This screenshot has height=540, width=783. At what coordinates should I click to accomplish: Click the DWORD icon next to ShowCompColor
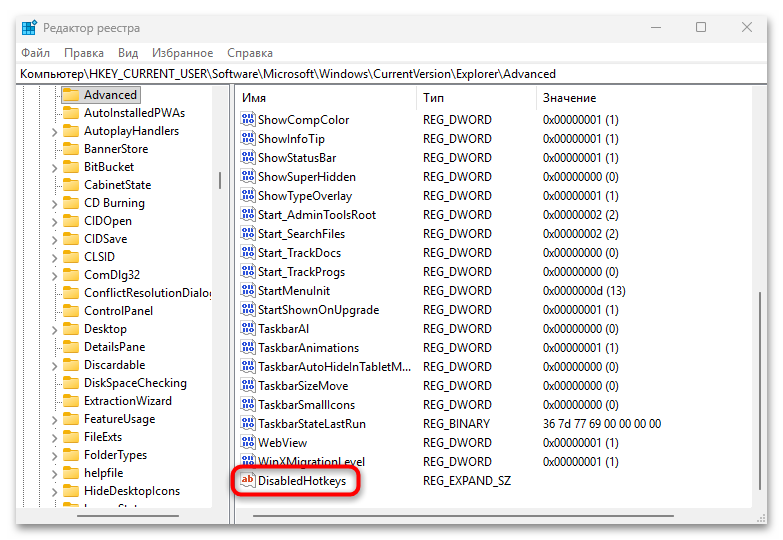click(x=248, y=119)
